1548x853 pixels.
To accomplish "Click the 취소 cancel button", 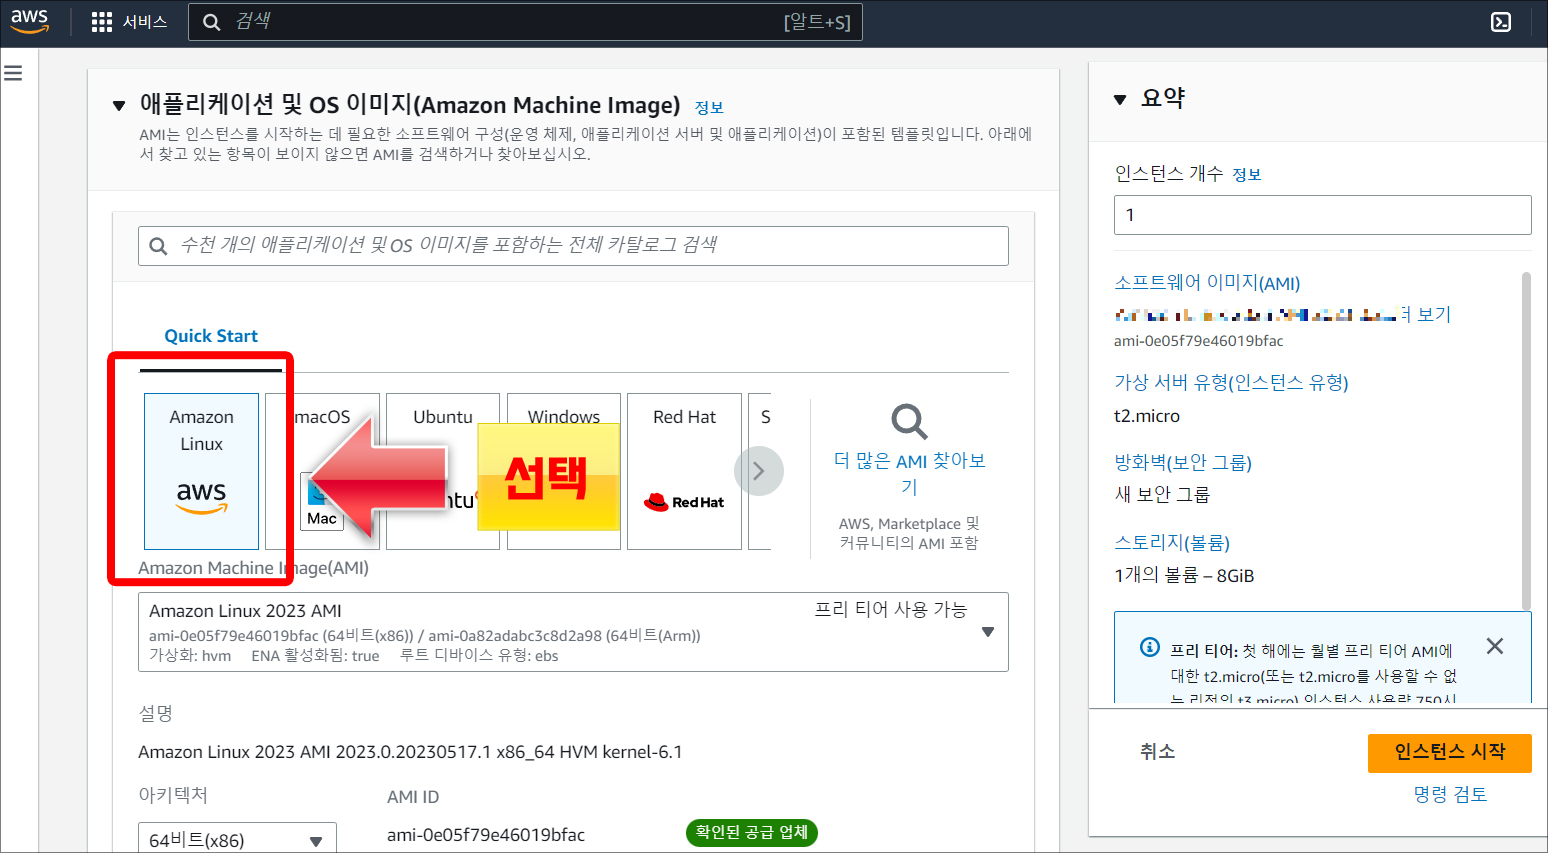I will coord(1157,751).
